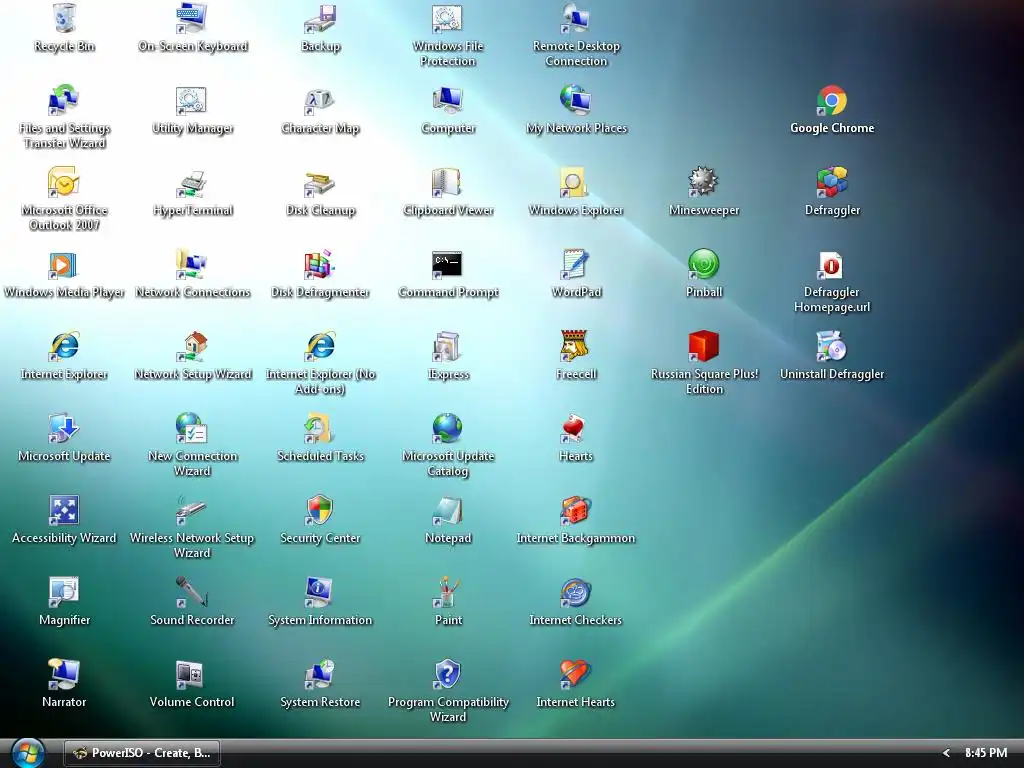Open the Character Map shortcut
The width and height of the screenshot is (1024, 768).
click(x=320, y=100)
